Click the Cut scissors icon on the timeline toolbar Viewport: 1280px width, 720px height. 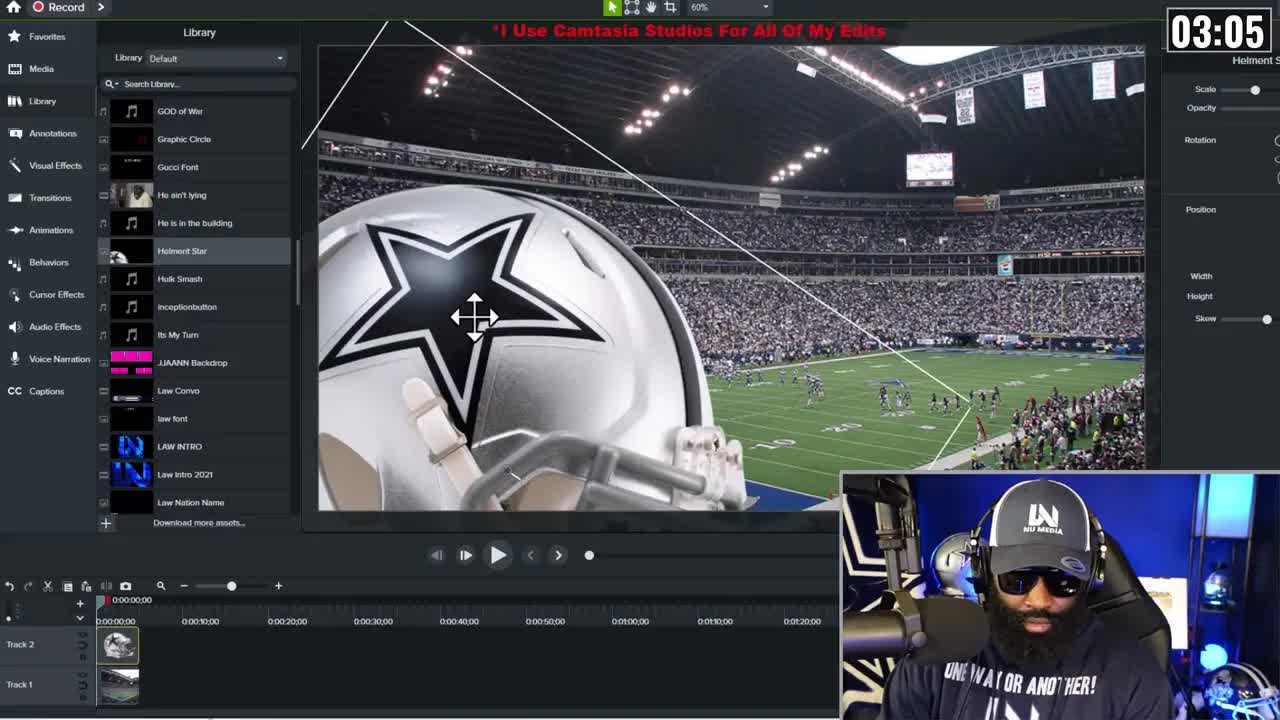tap(47, 585)
